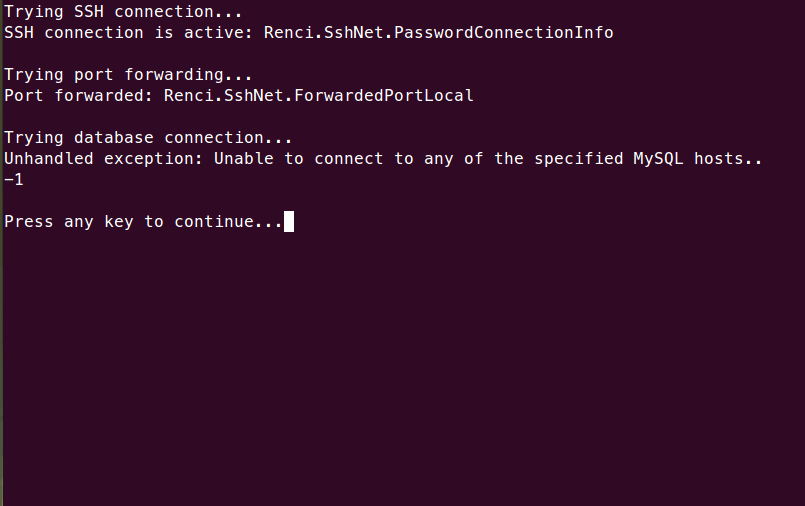Click the "Trying port forwarding..." line
The height and width of the screenshot is (506, 805).
[x=128, y=74]
